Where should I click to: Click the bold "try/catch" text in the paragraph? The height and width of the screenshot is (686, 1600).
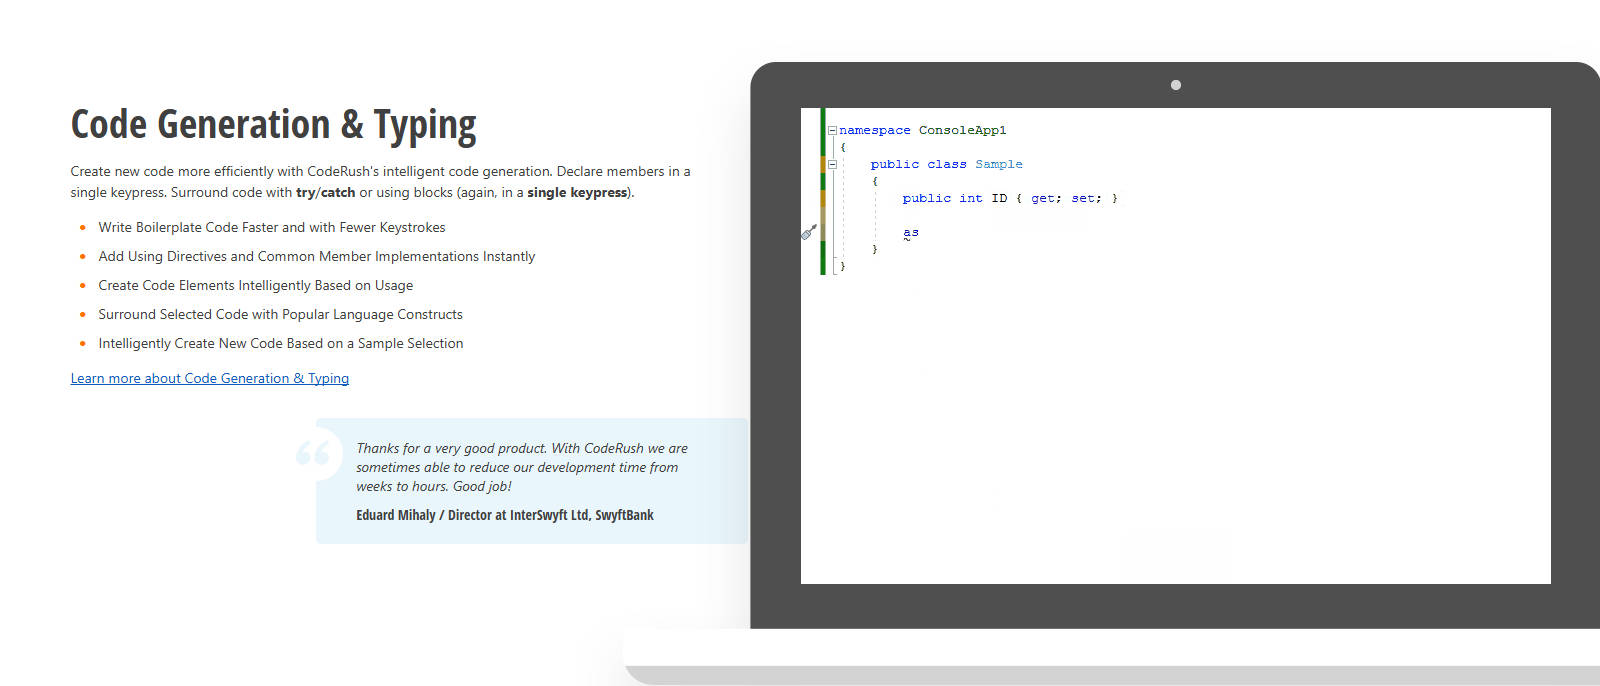(326, 193)
